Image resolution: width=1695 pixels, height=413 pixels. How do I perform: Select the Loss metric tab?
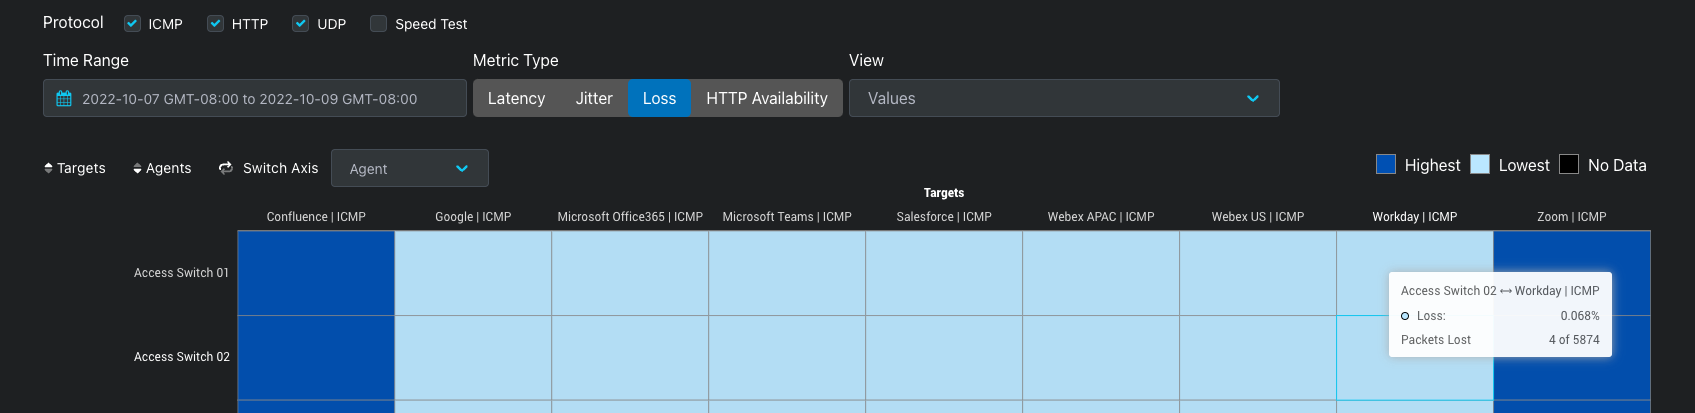click(x=659, y=98)
